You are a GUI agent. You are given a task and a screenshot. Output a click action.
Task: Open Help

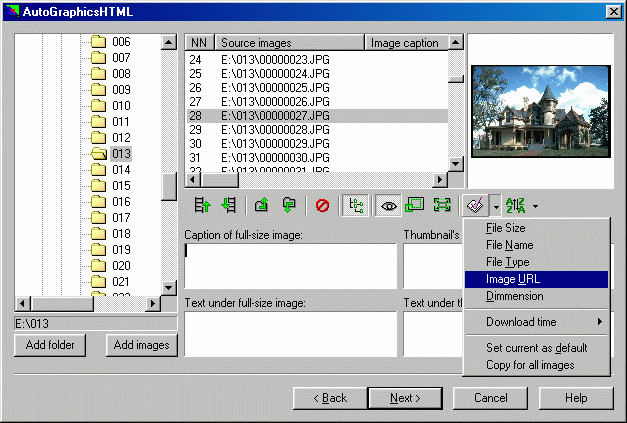(x=576, y=398)
